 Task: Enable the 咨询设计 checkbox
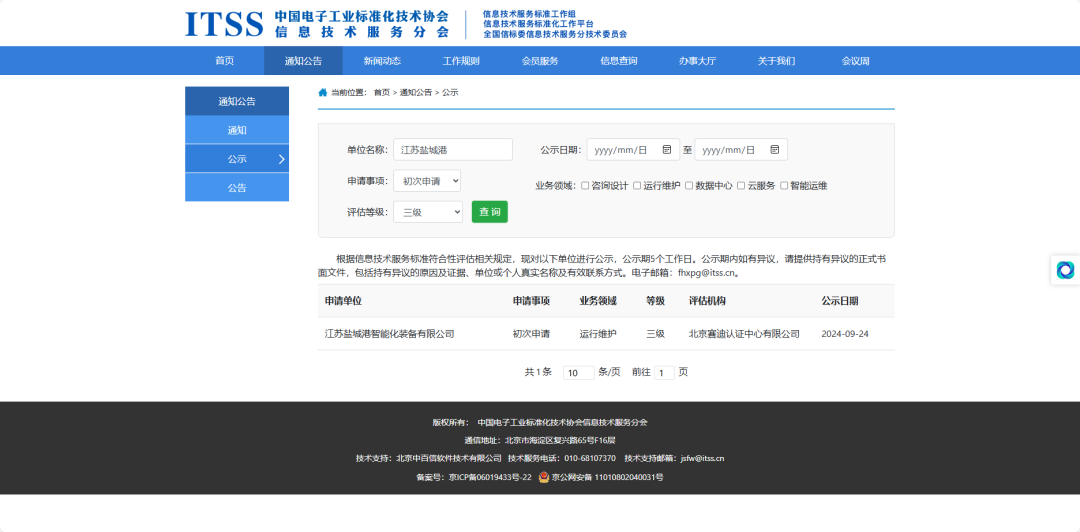coord(585,185)
